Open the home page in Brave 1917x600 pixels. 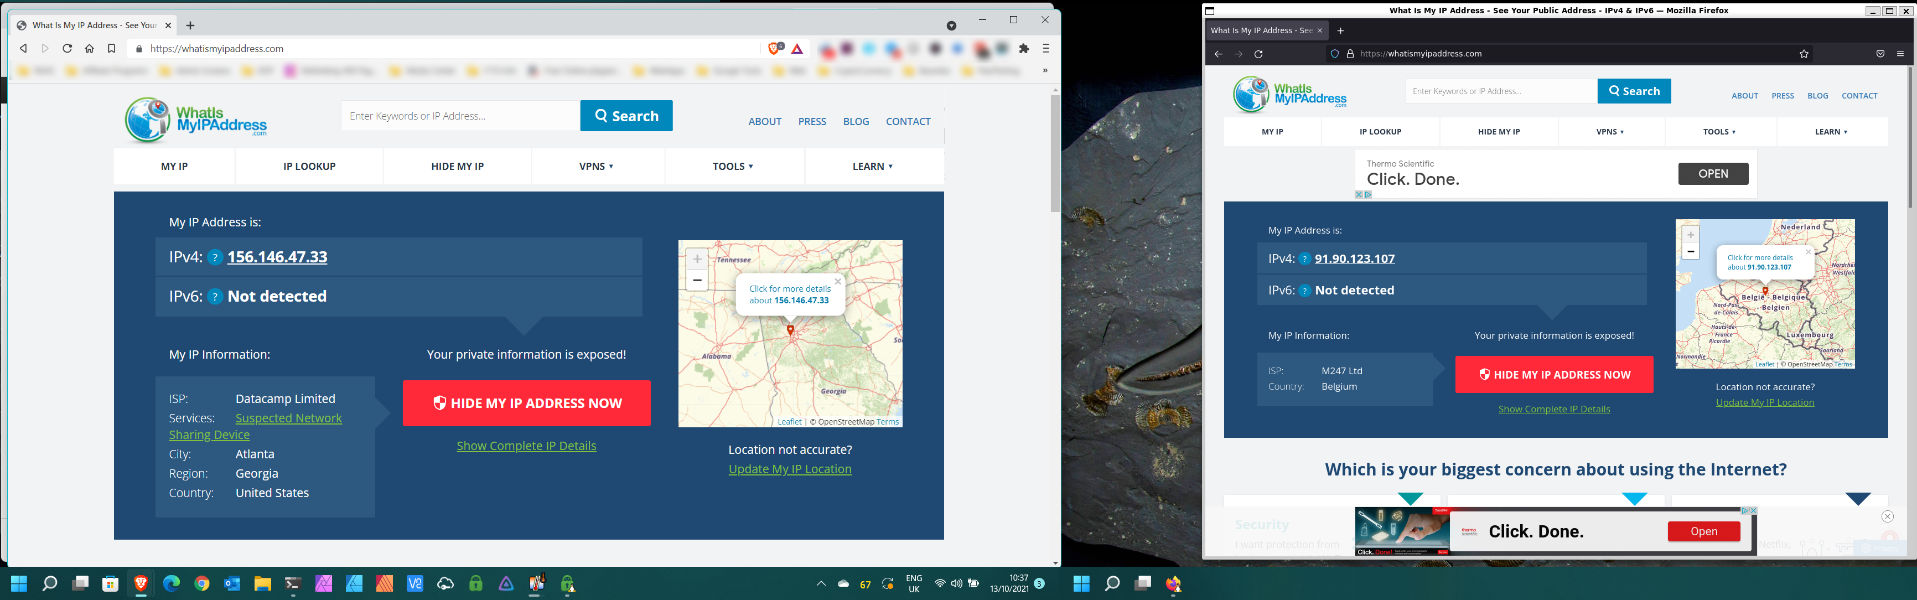[89, 48]
